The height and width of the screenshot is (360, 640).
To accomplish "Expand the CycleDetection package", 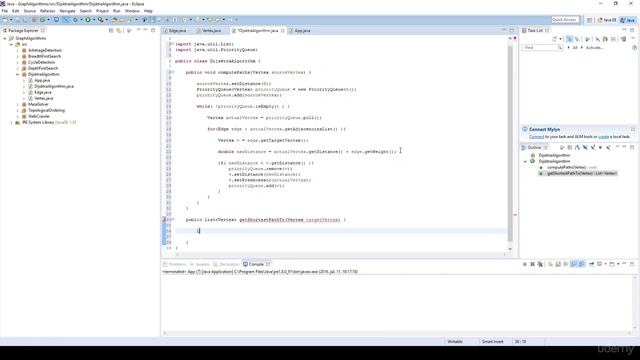I will [x=18, y=62].
